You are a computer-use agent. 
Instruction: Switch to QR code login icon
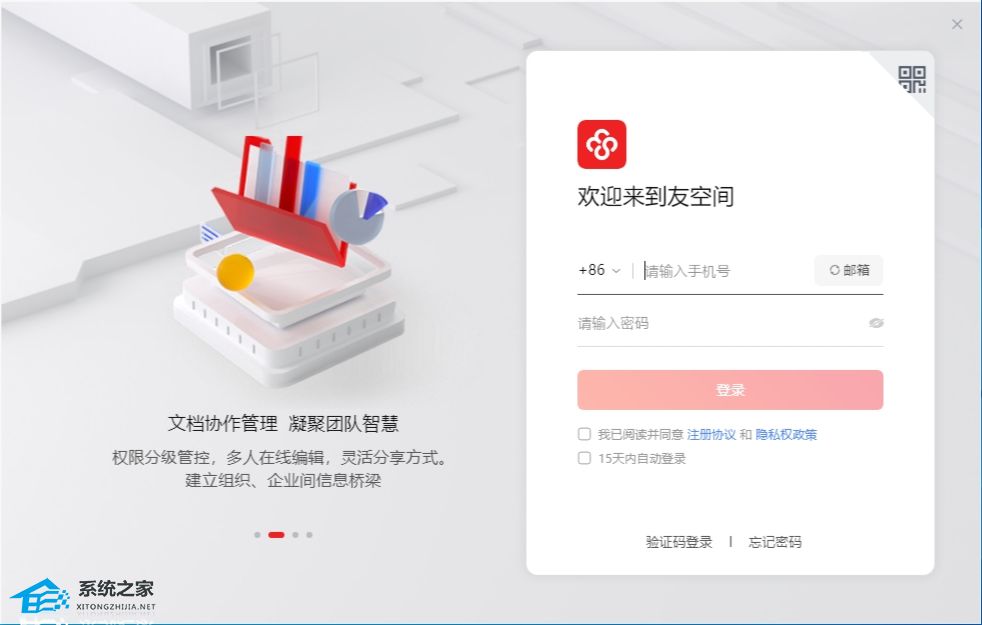click(912, 80)
